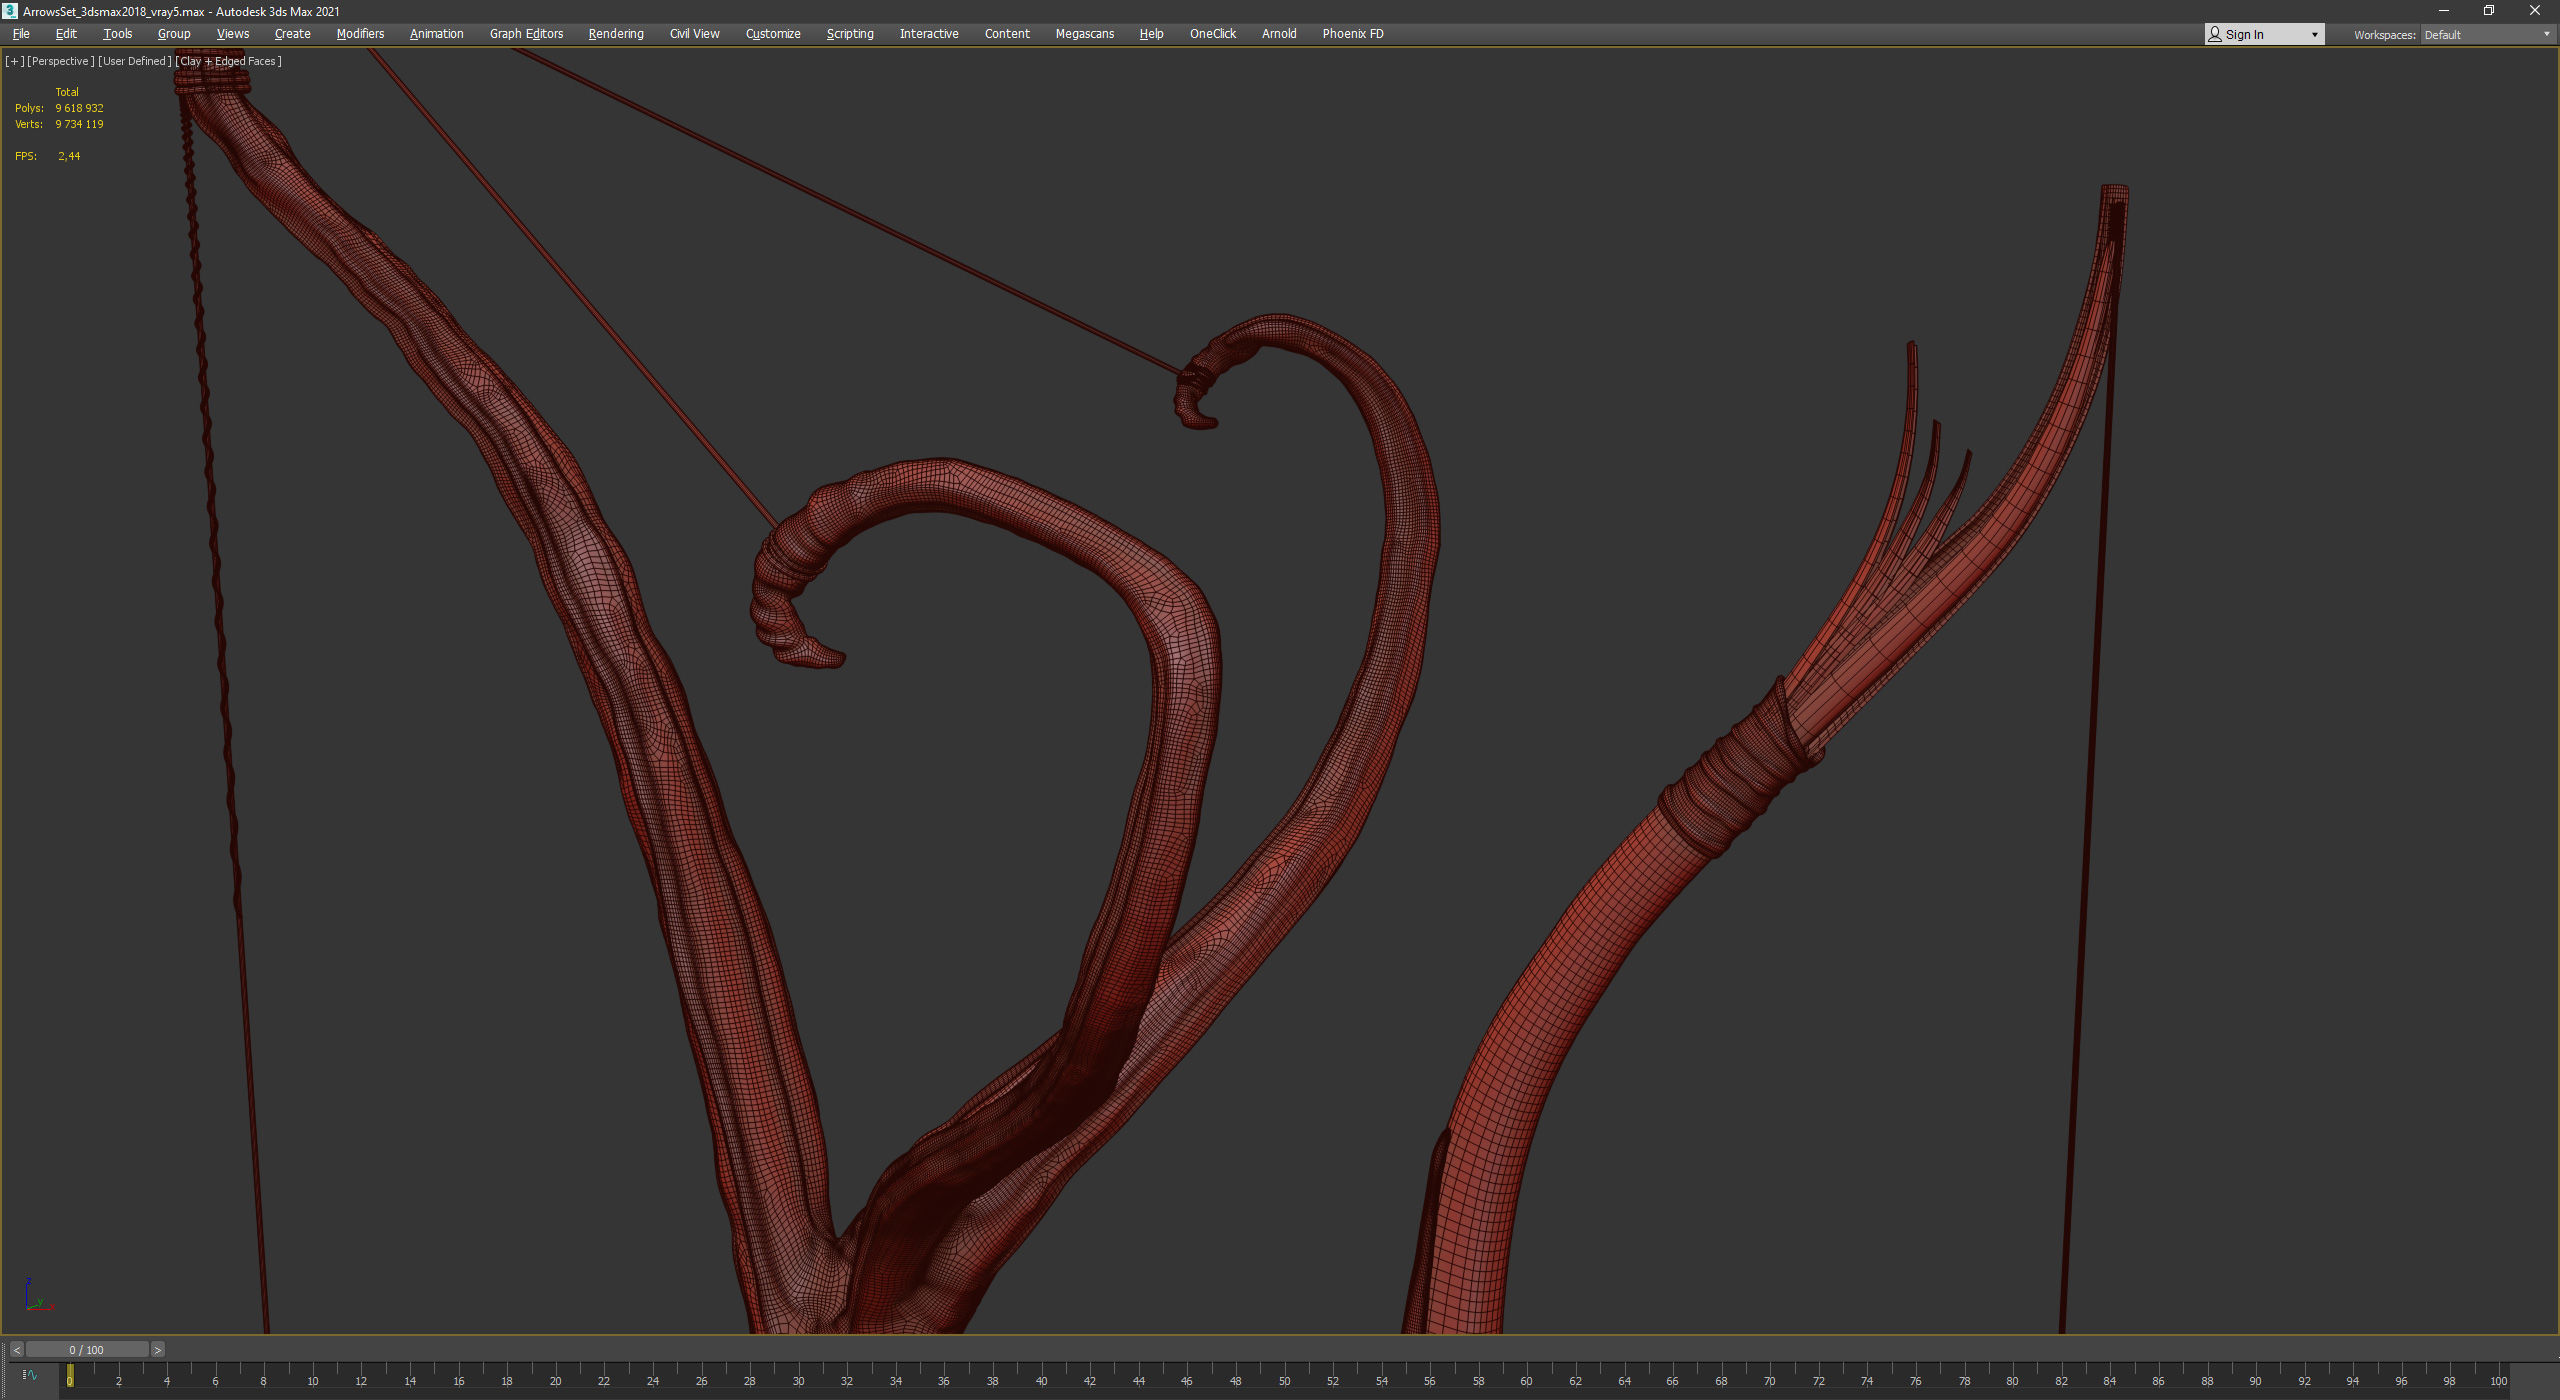Open the Megascans menu
2560x1400 pixels.
coord(1084,34)
